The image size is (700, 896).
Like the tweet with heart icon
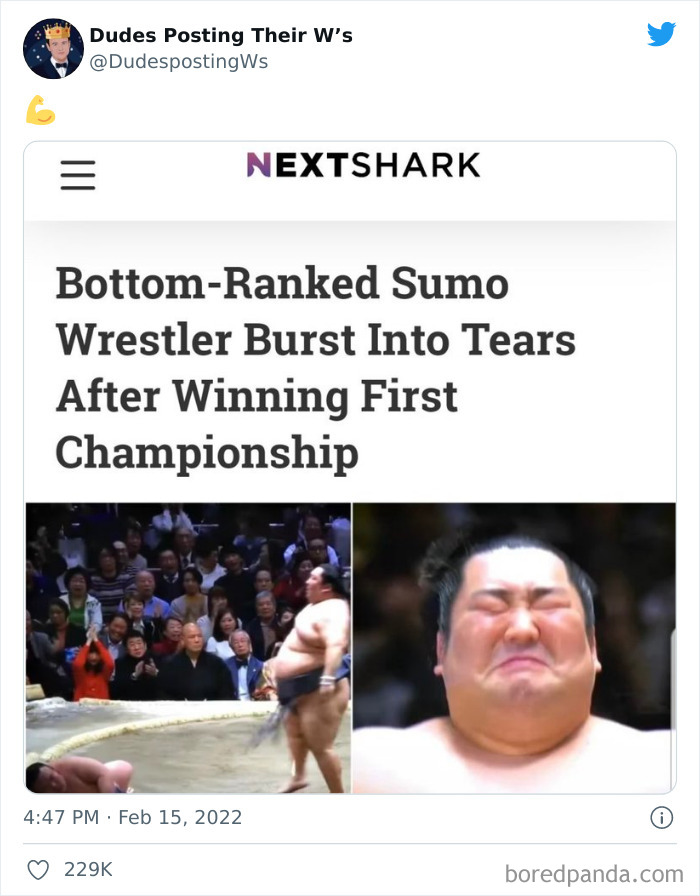(x=38, y=870)
